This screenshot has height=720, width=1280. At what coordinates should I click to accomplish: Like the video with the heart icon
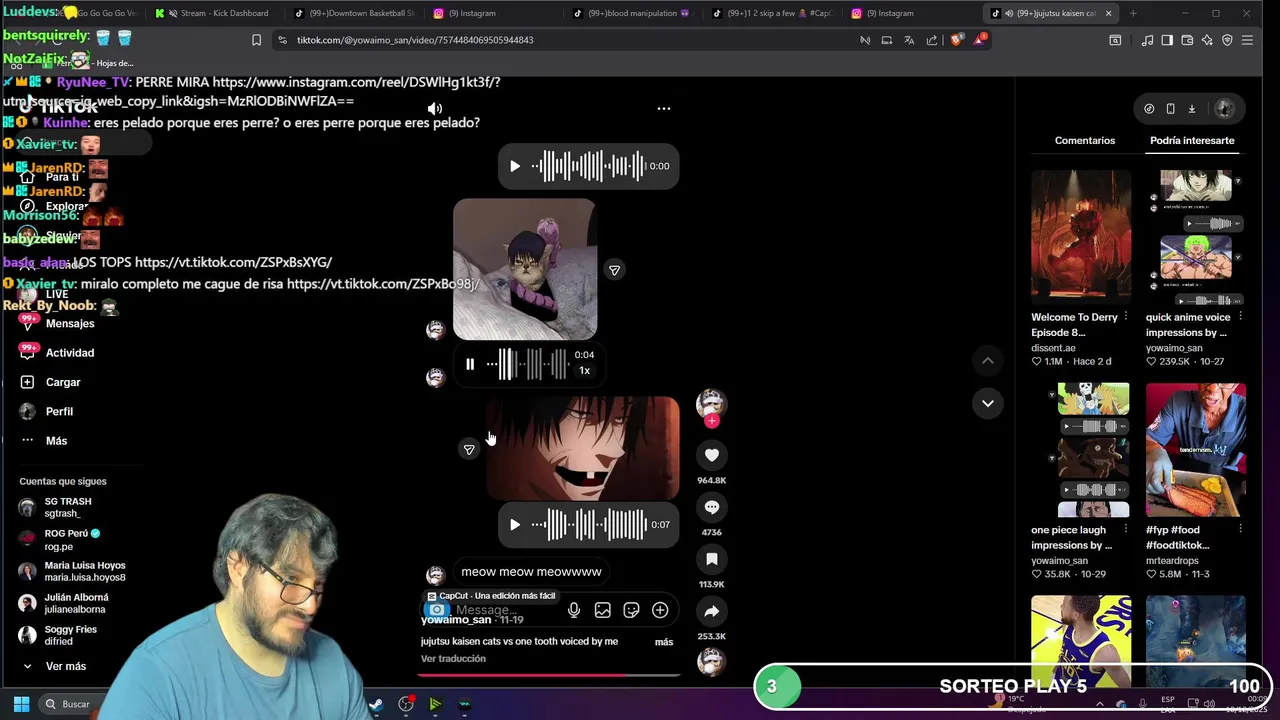712,455
